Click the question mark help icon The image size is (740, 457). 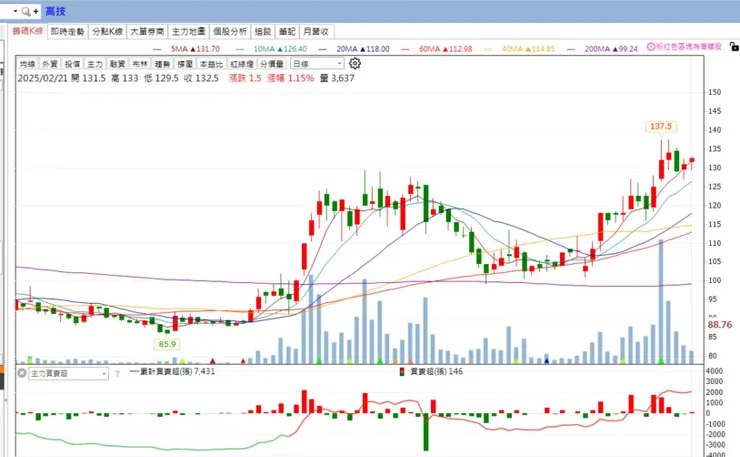(117, 374)
